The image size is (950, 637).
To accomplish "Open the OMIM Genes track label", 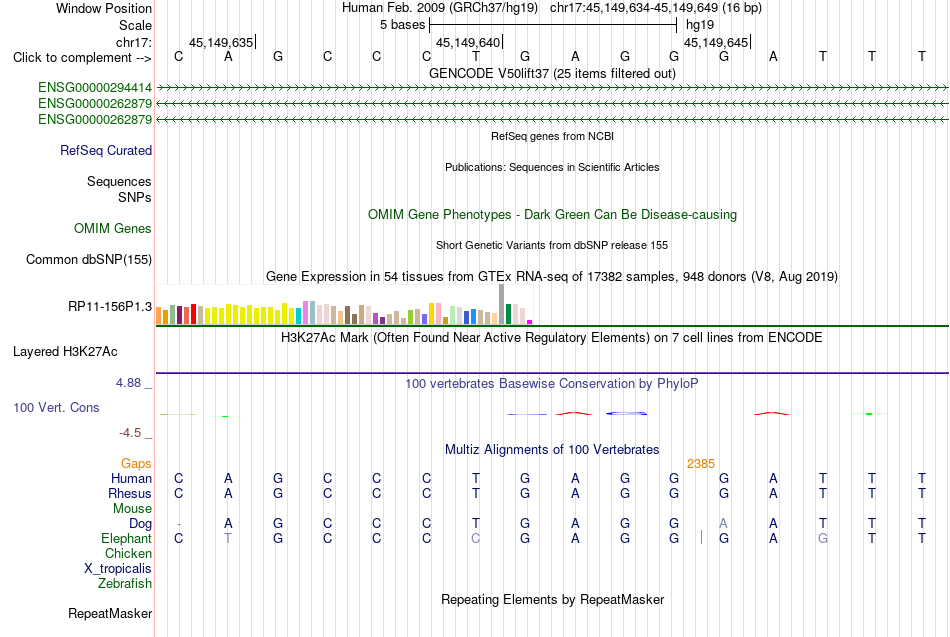I will click(x=113, y=228).
